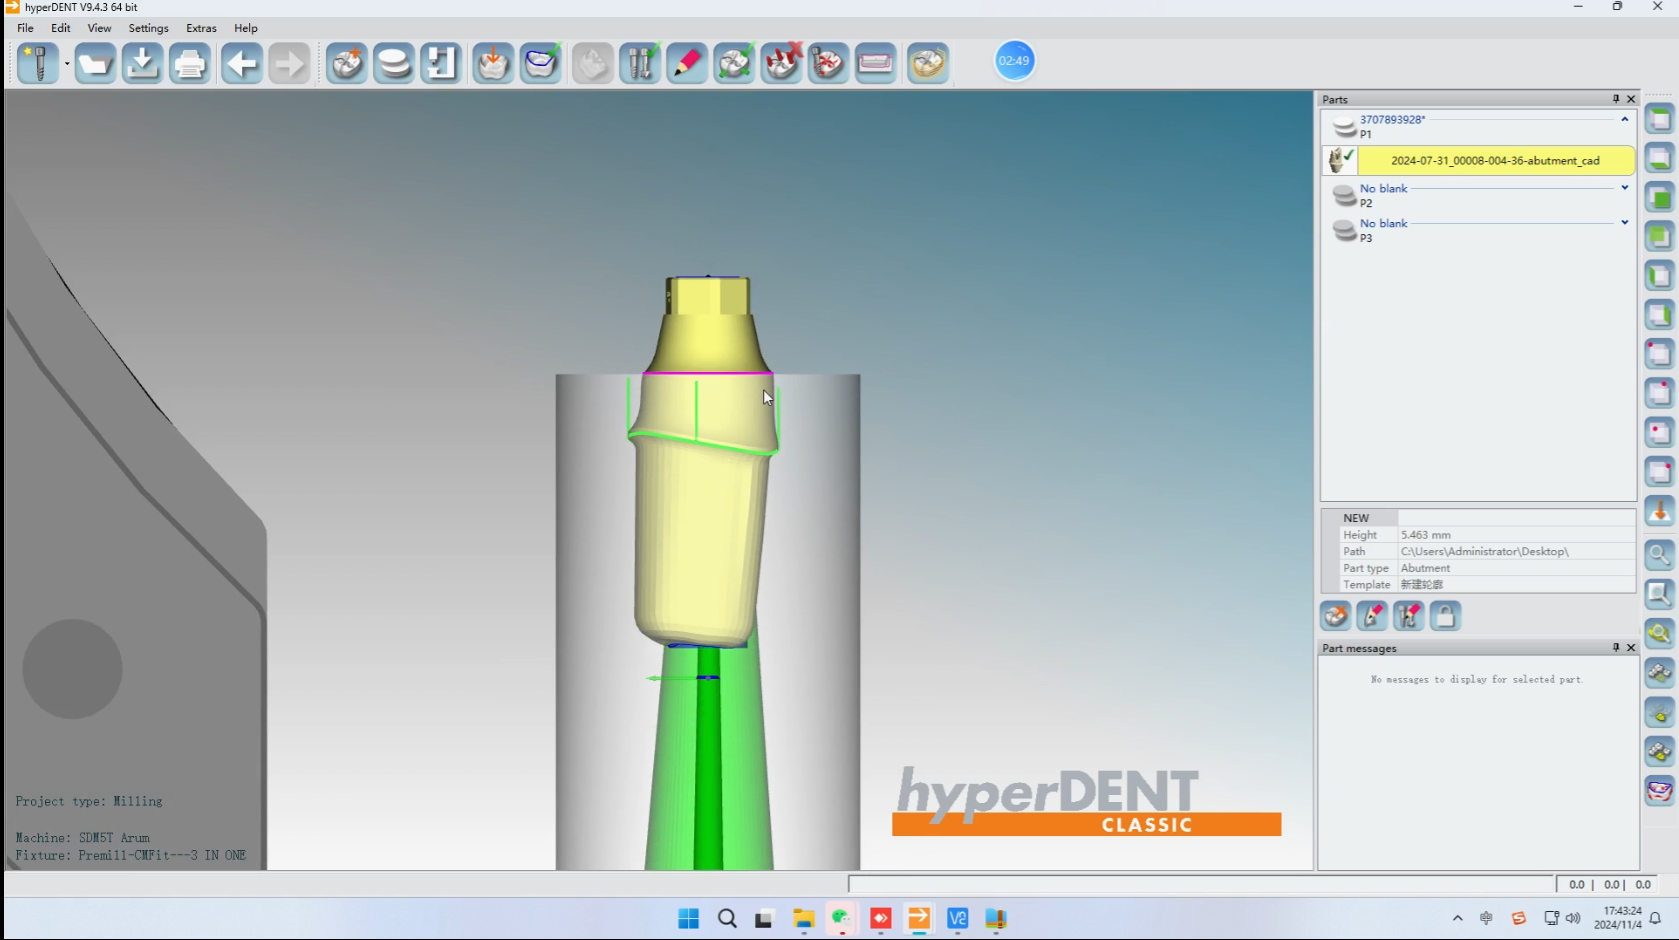Image resolution: width=1679 pixels, height=940 pixels.
Task: Open a project with the folder icon
Action: click(95, 64)
